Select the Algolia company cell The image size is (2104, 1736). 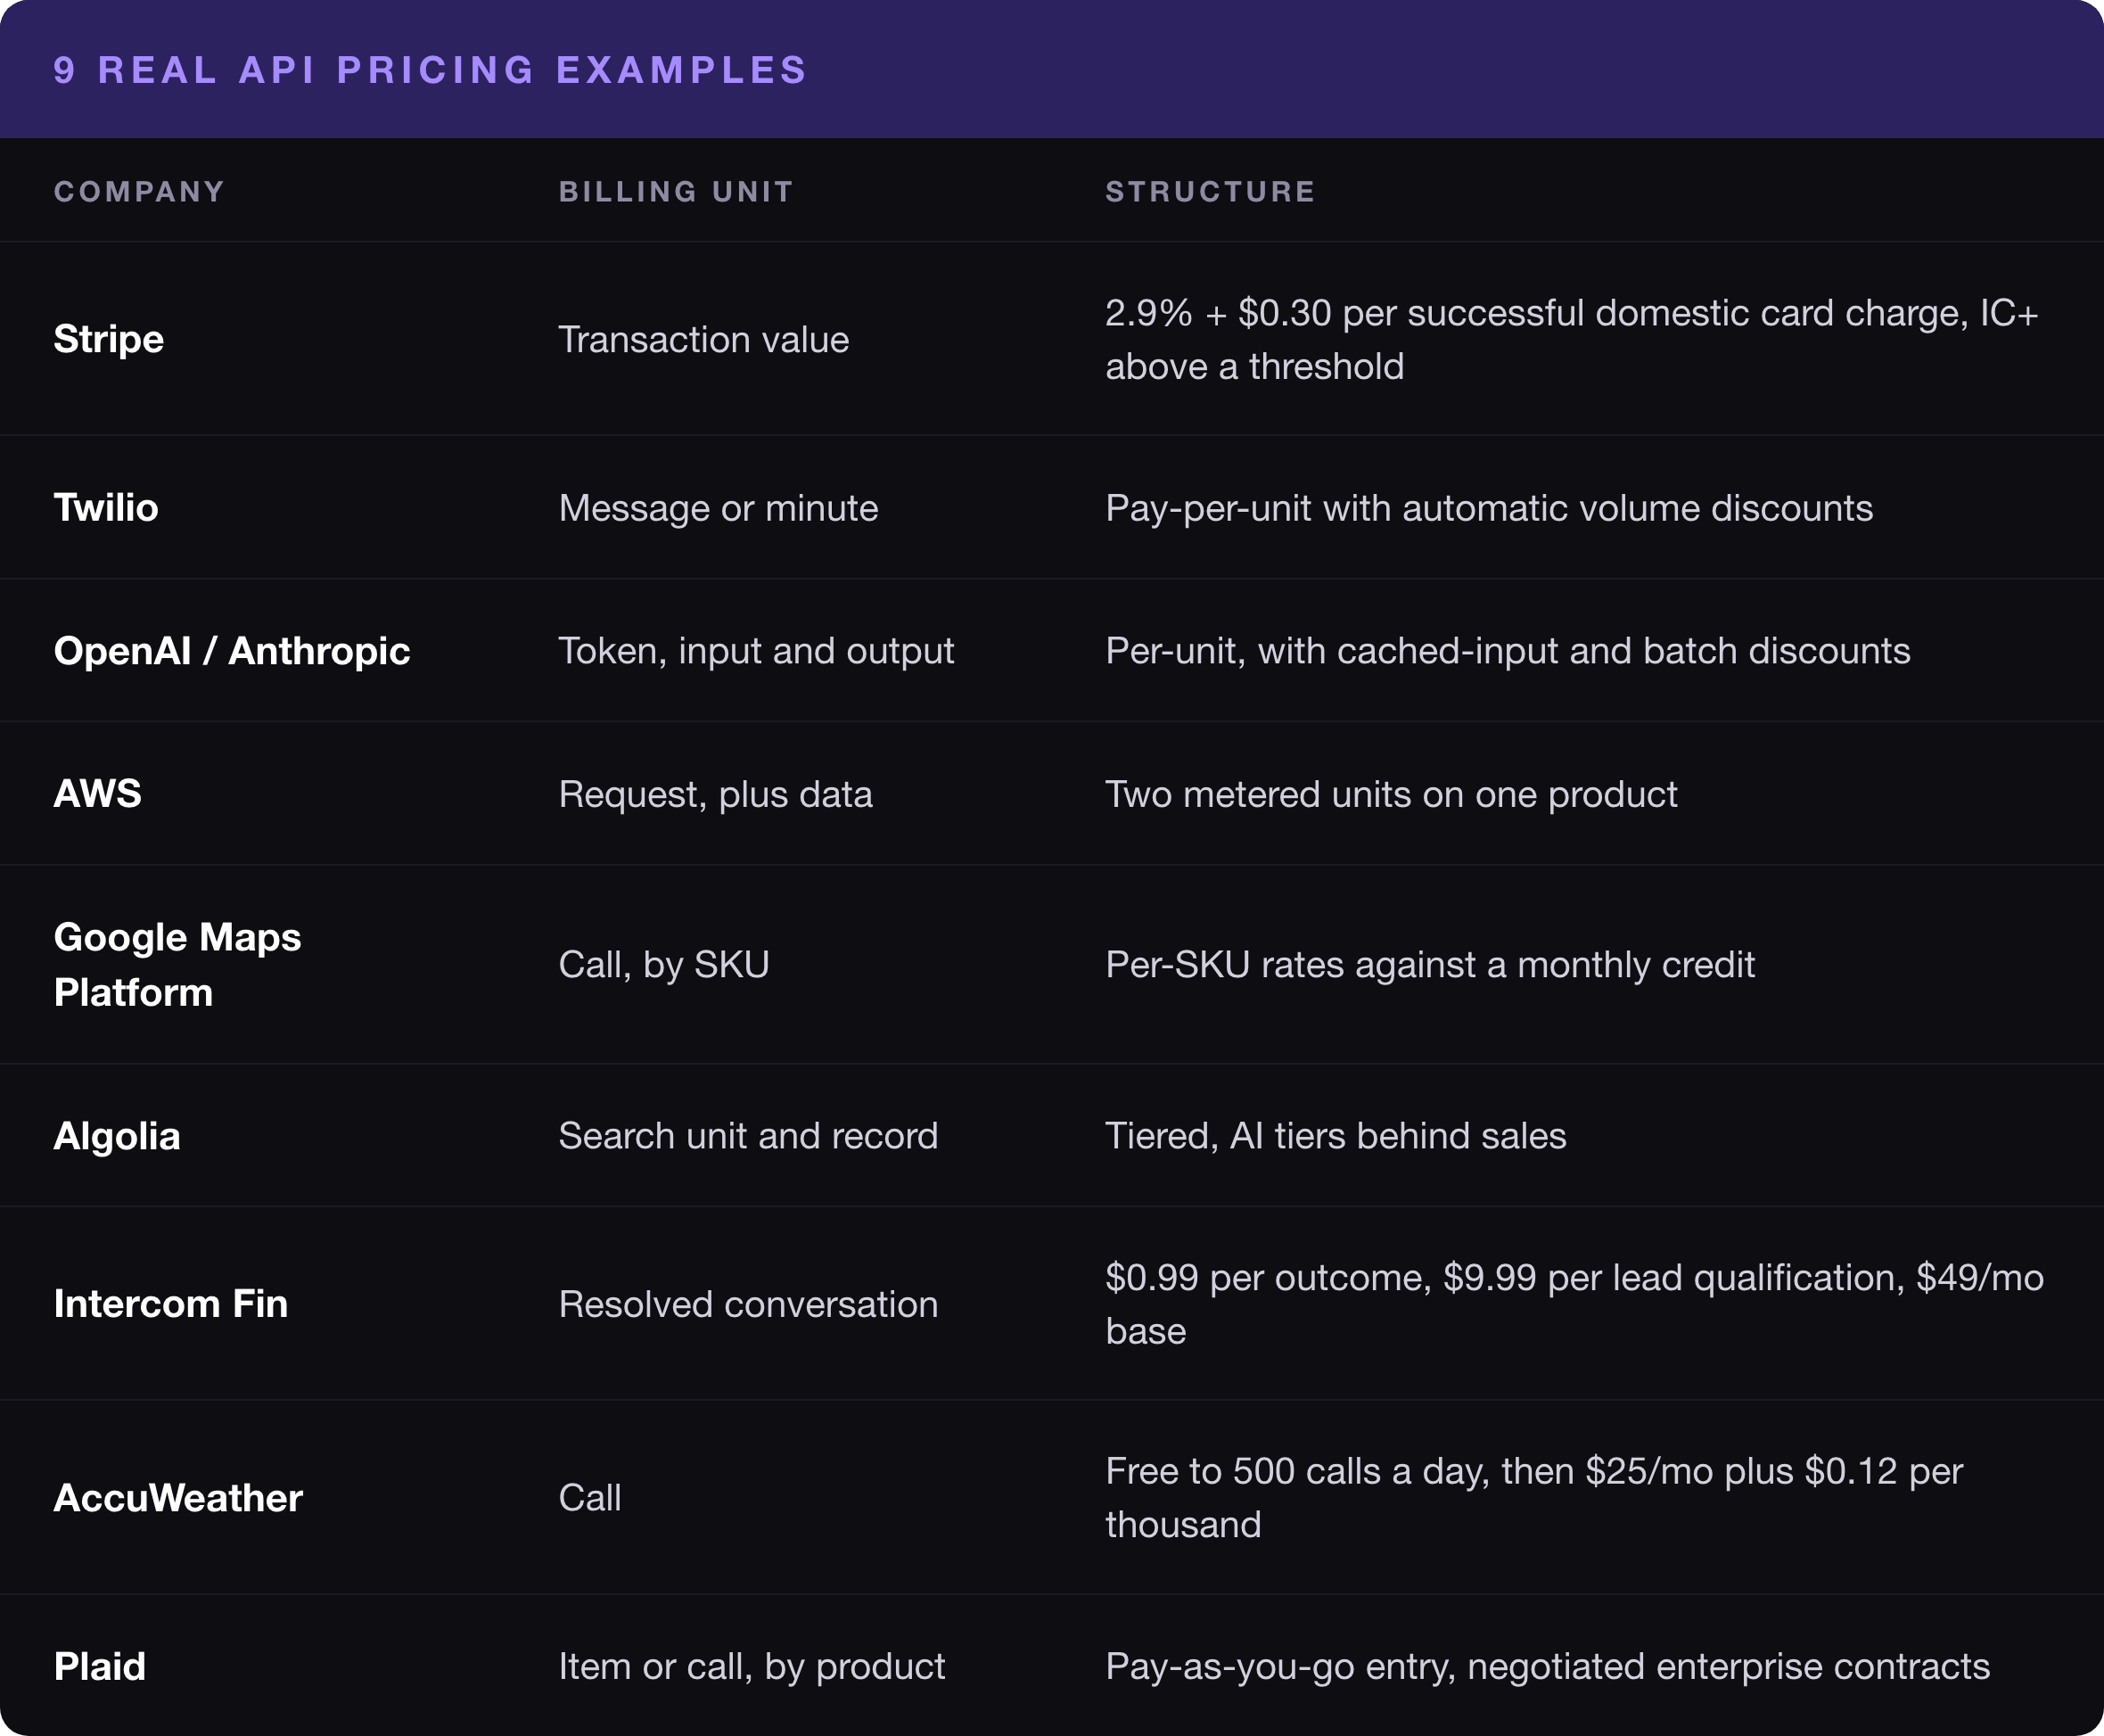[116, 1136]
